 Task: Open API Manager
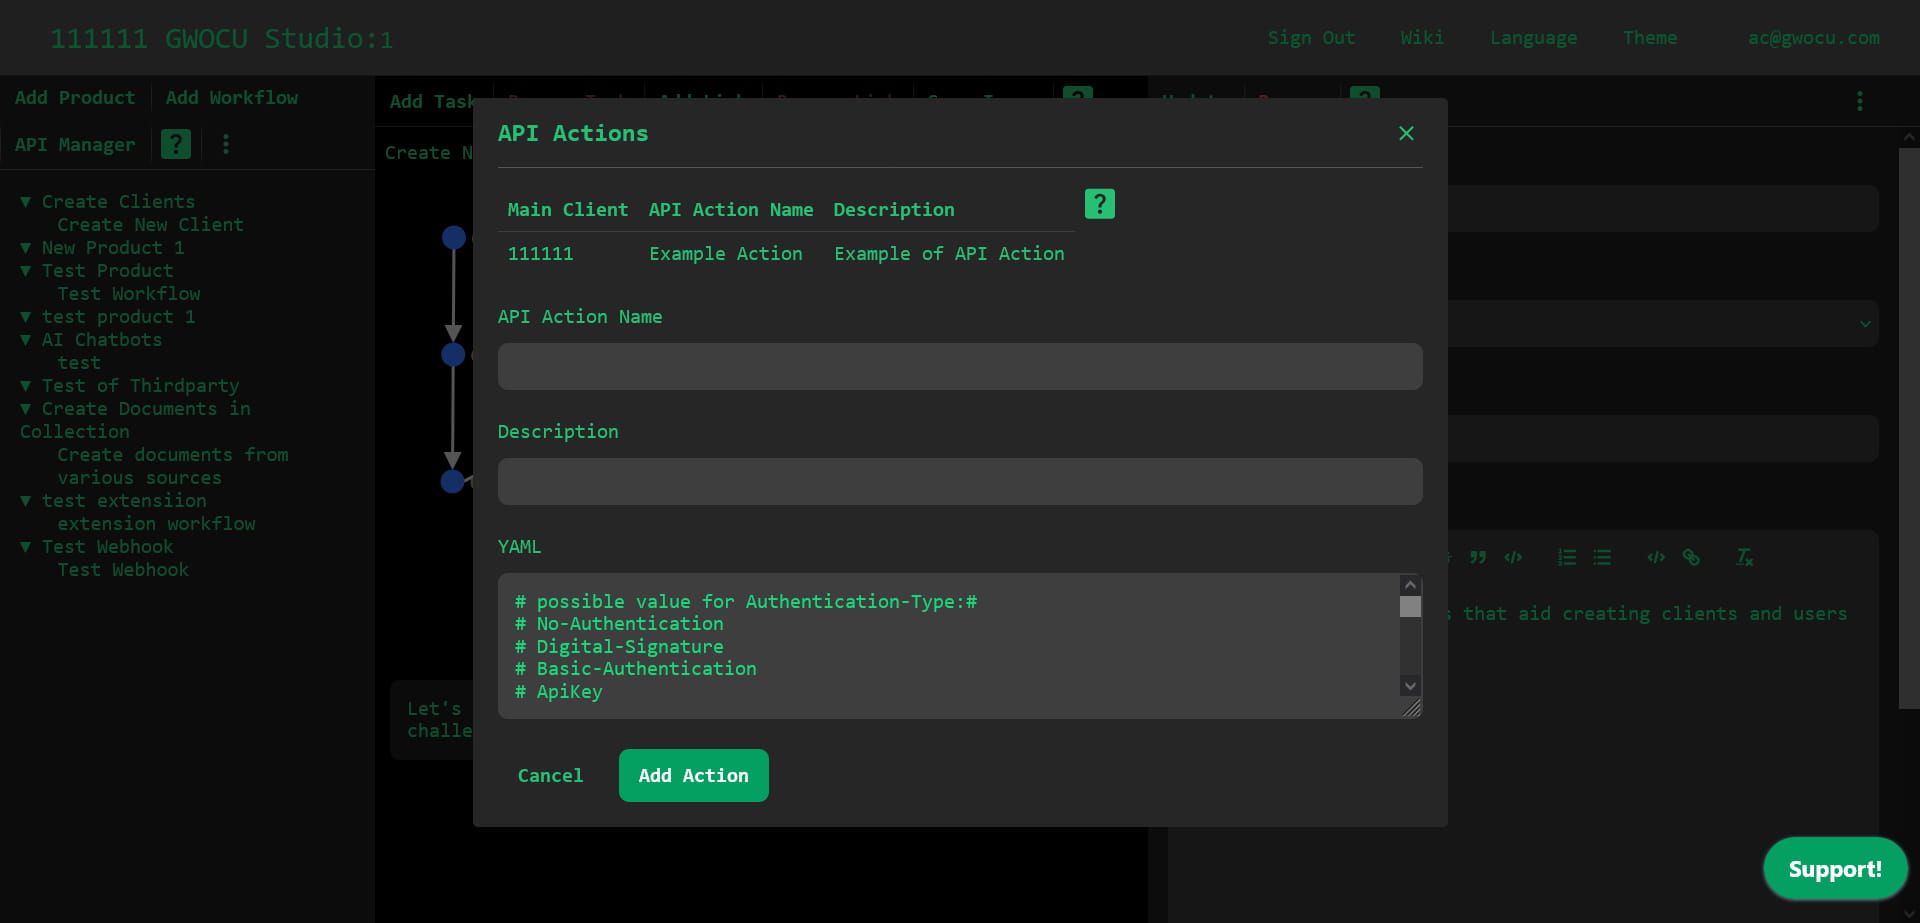75,145
